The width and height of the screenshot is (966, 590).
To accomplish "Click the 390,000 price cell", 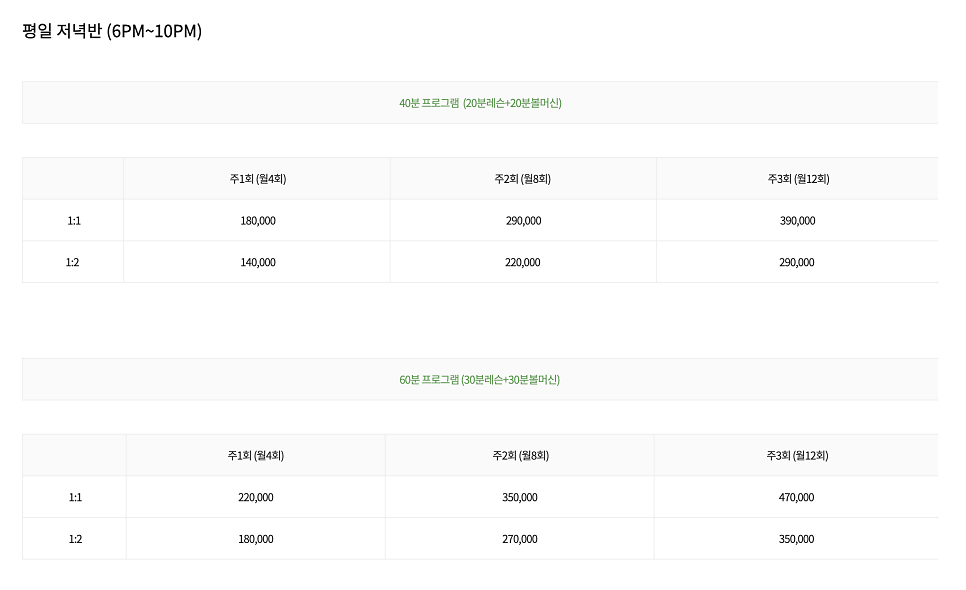I will [797, 221].
